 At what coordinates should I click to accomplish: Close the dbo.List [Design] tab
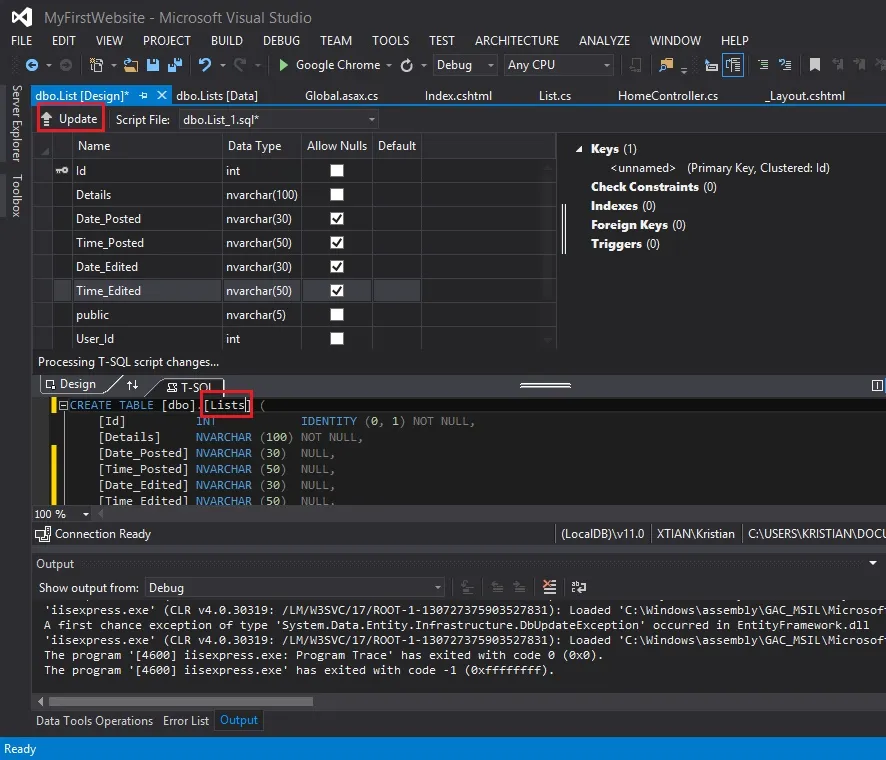coord(162,95)
